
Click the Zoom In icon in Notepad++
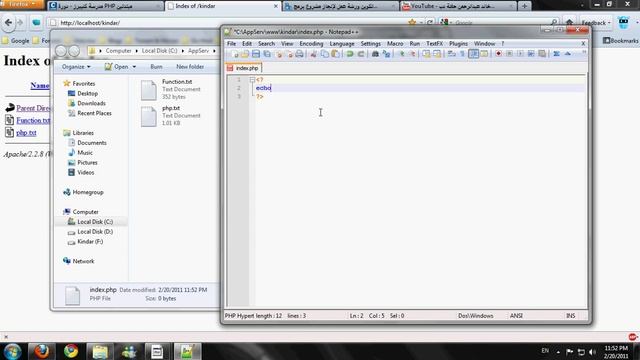pos(402,54)
